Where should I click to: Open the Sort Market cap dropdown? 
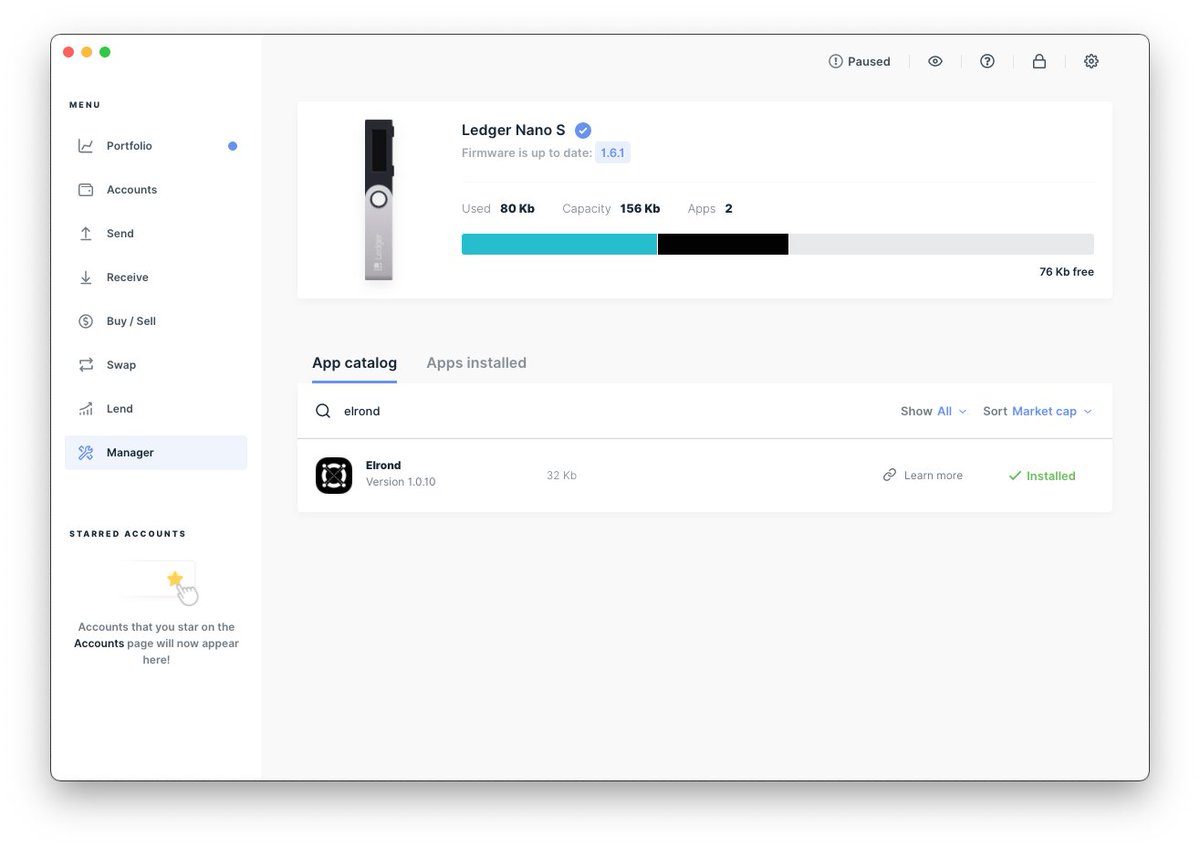(1038, 411)
